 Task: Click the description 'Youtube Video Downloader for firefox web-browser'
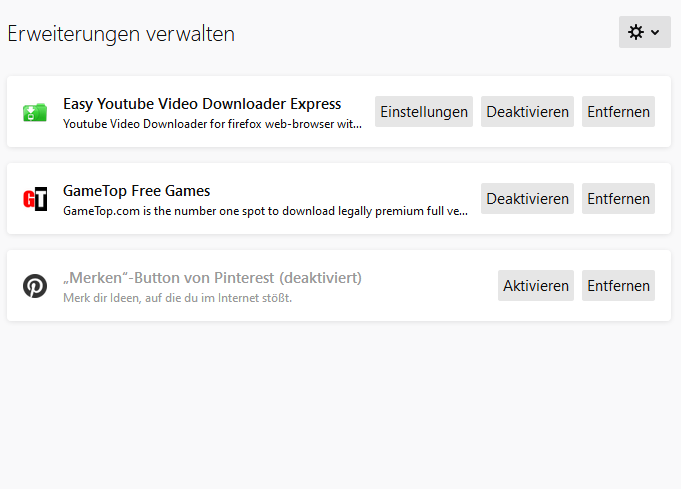(x=212, y=124)
